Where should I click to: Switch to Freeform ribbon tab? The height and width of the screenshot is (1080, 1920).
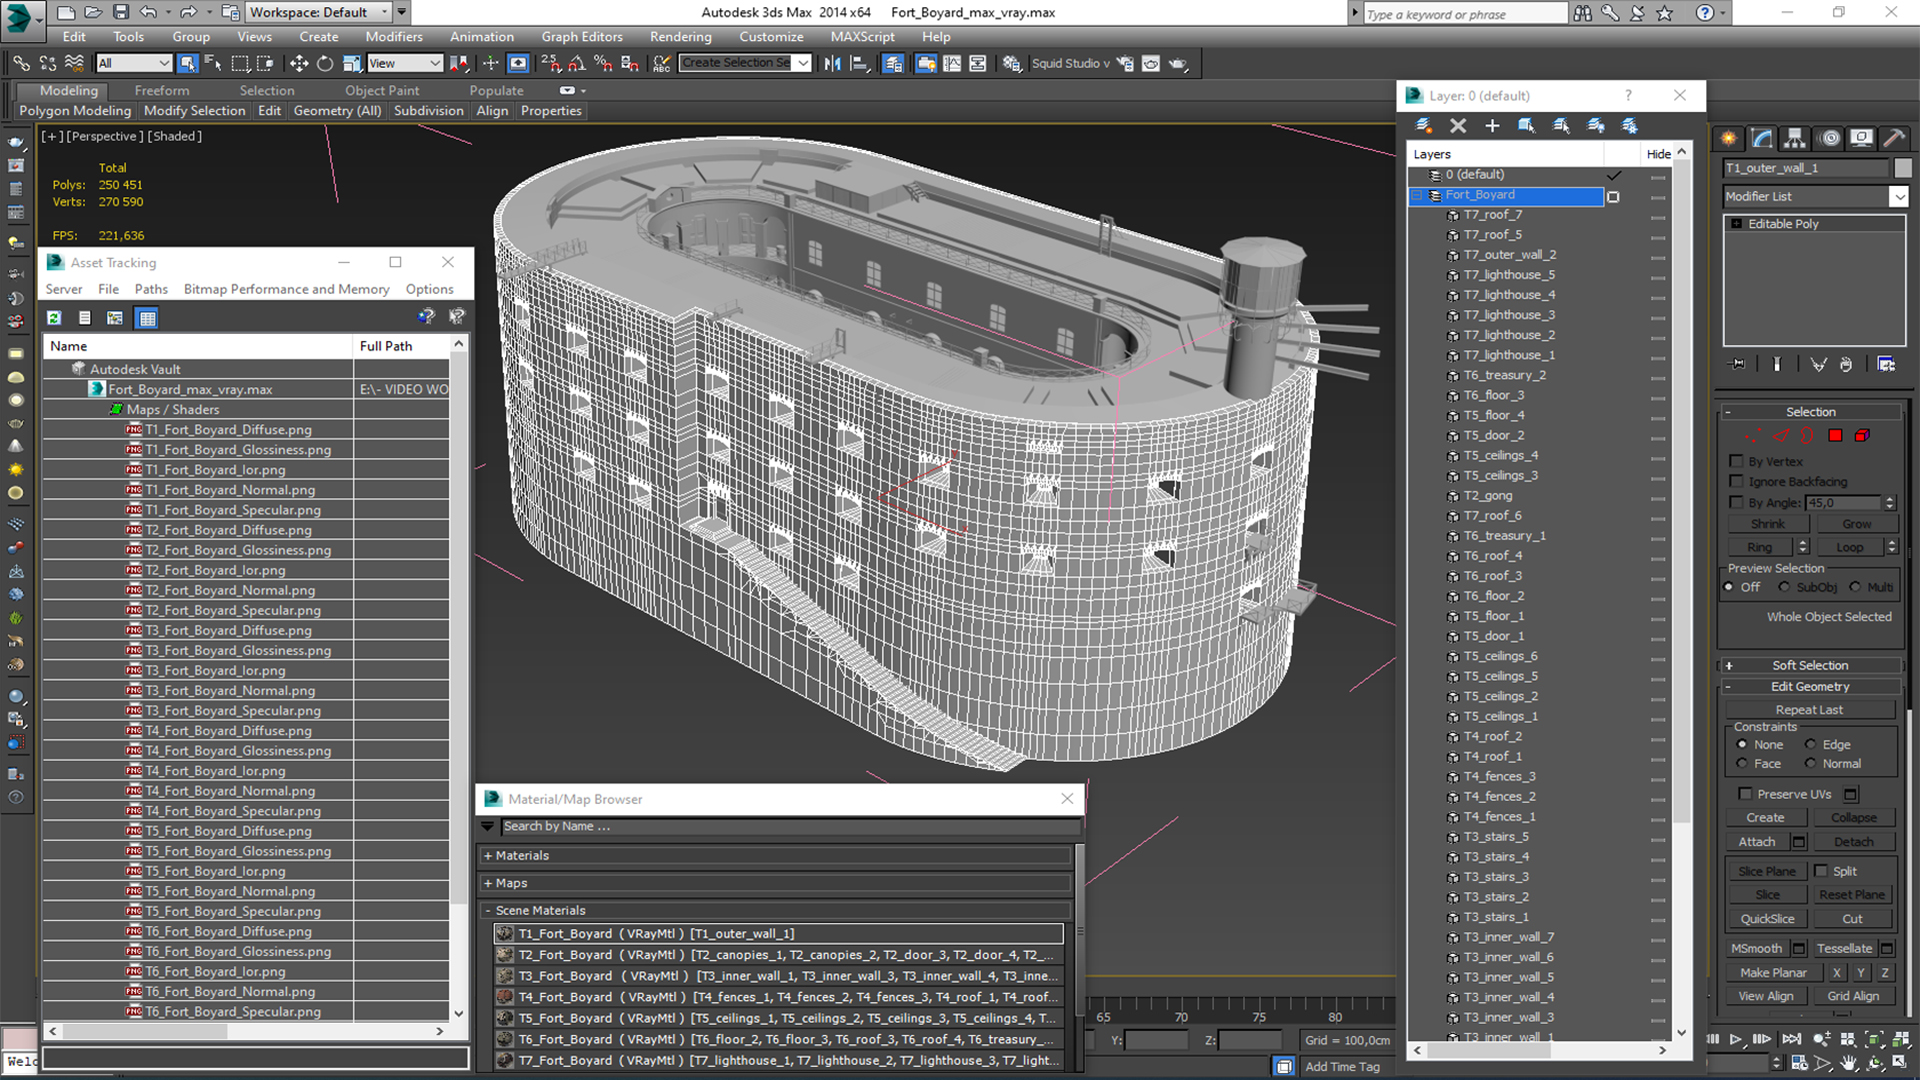point(161,90)
